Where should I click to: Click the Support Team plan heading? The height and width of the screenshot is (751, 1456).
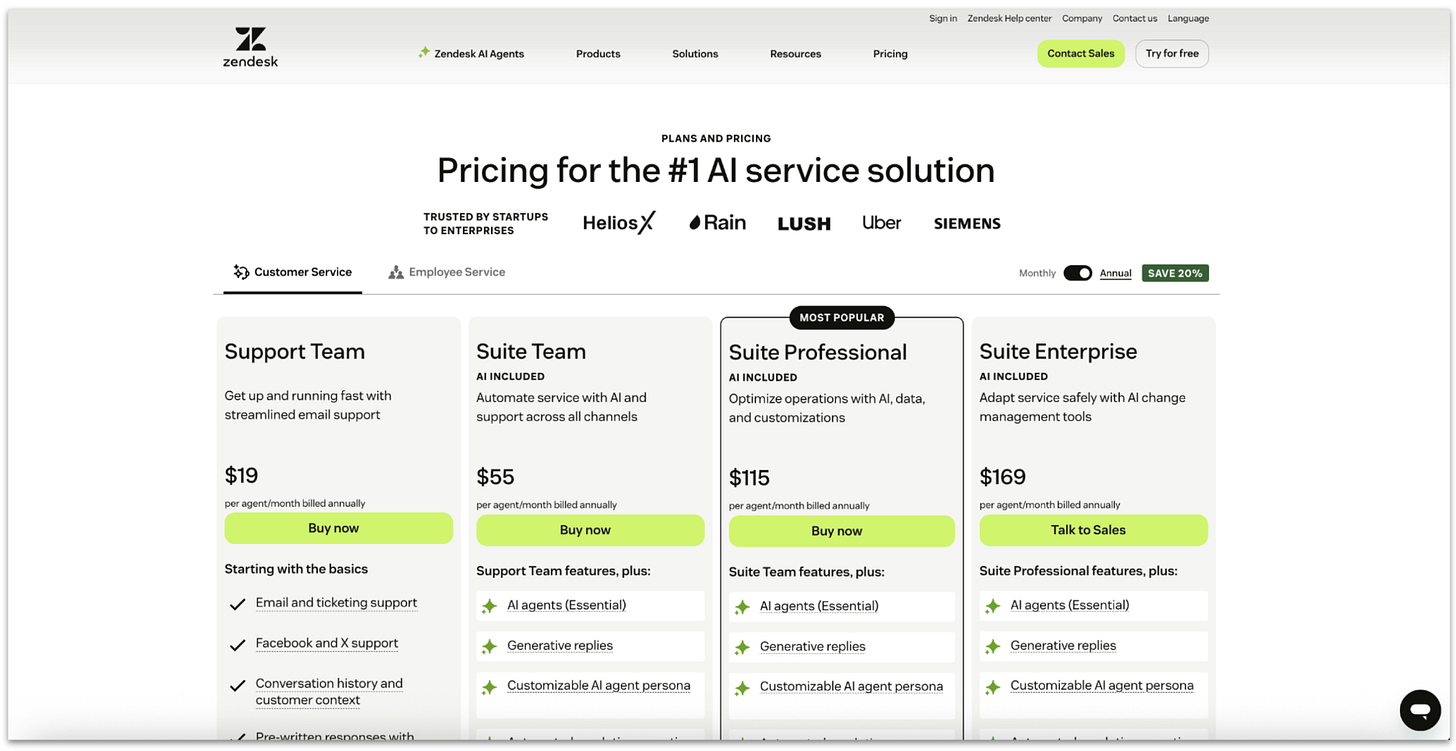[294, 351]
